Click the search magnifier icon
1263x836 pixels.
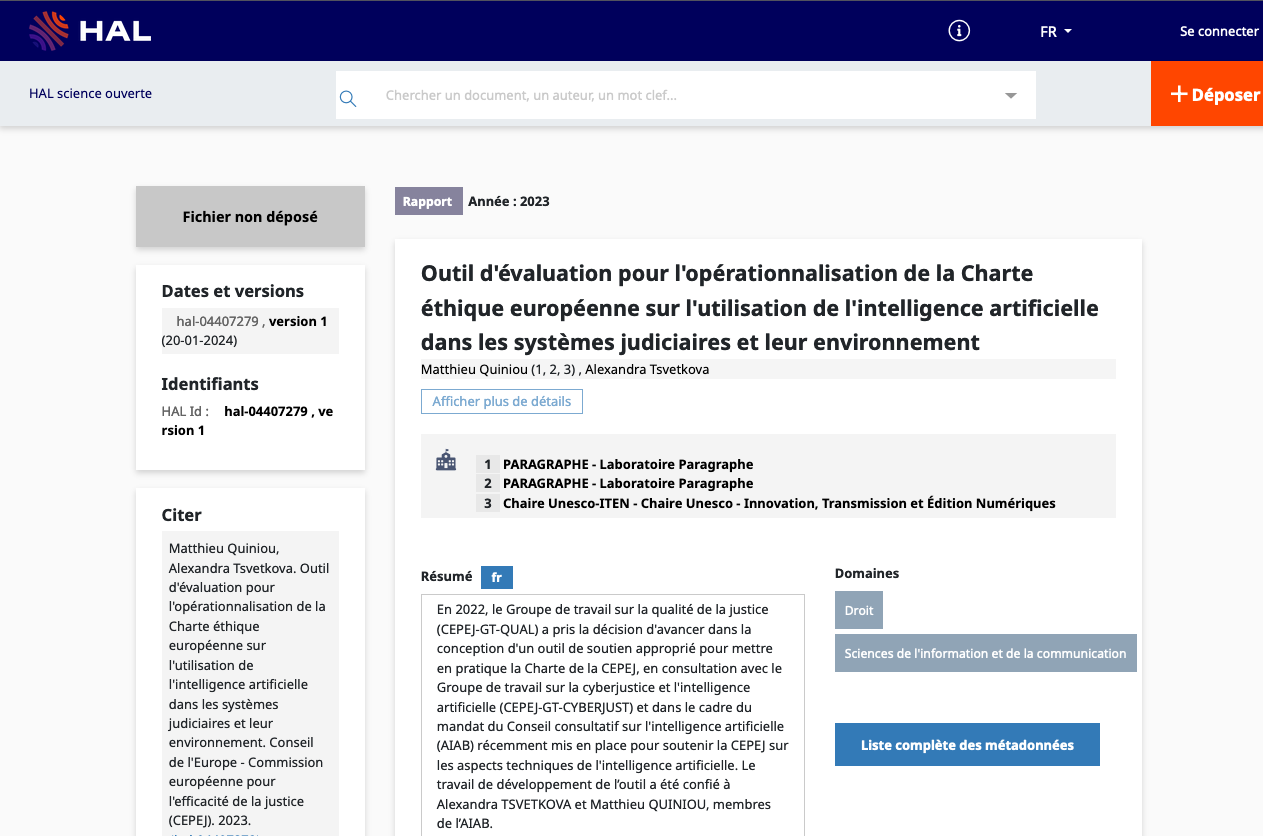tap(348, 98)
